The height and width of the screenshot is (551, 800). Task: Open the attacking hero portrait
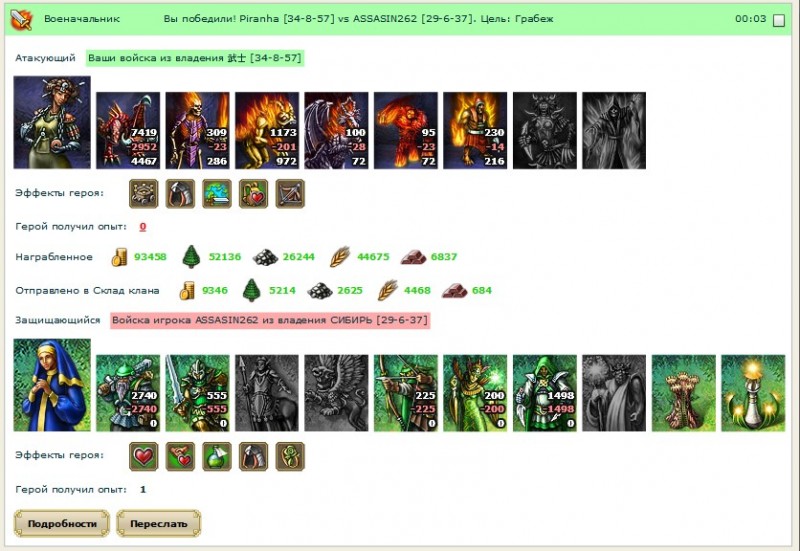click(x=52, y=122)
